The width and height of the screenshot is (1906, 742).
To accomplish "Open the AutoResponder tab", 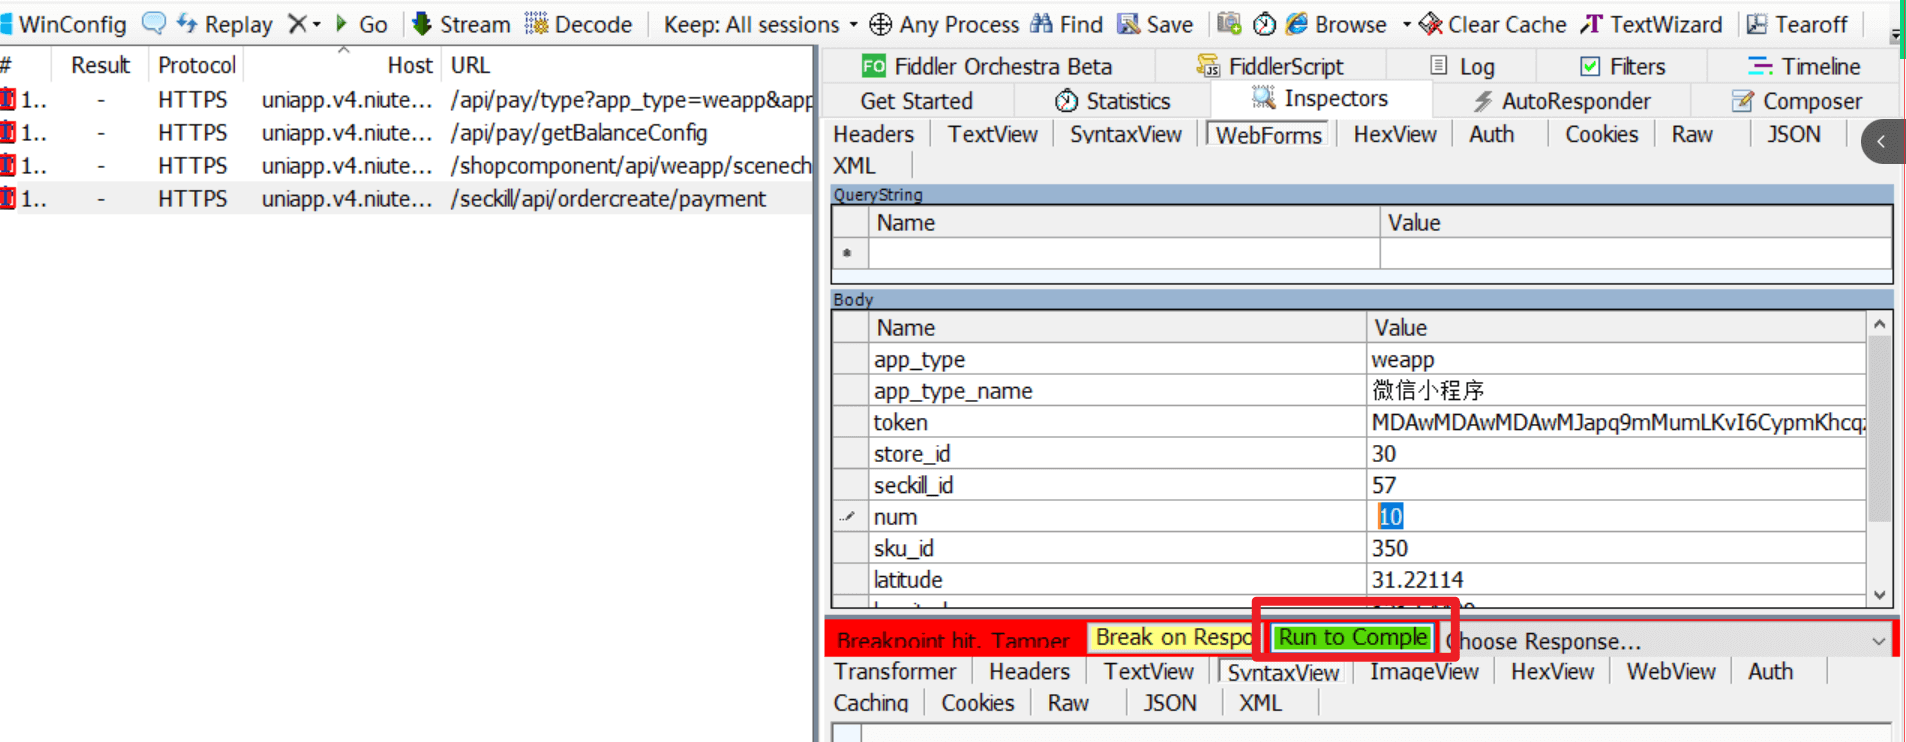I will (1562, 101).
